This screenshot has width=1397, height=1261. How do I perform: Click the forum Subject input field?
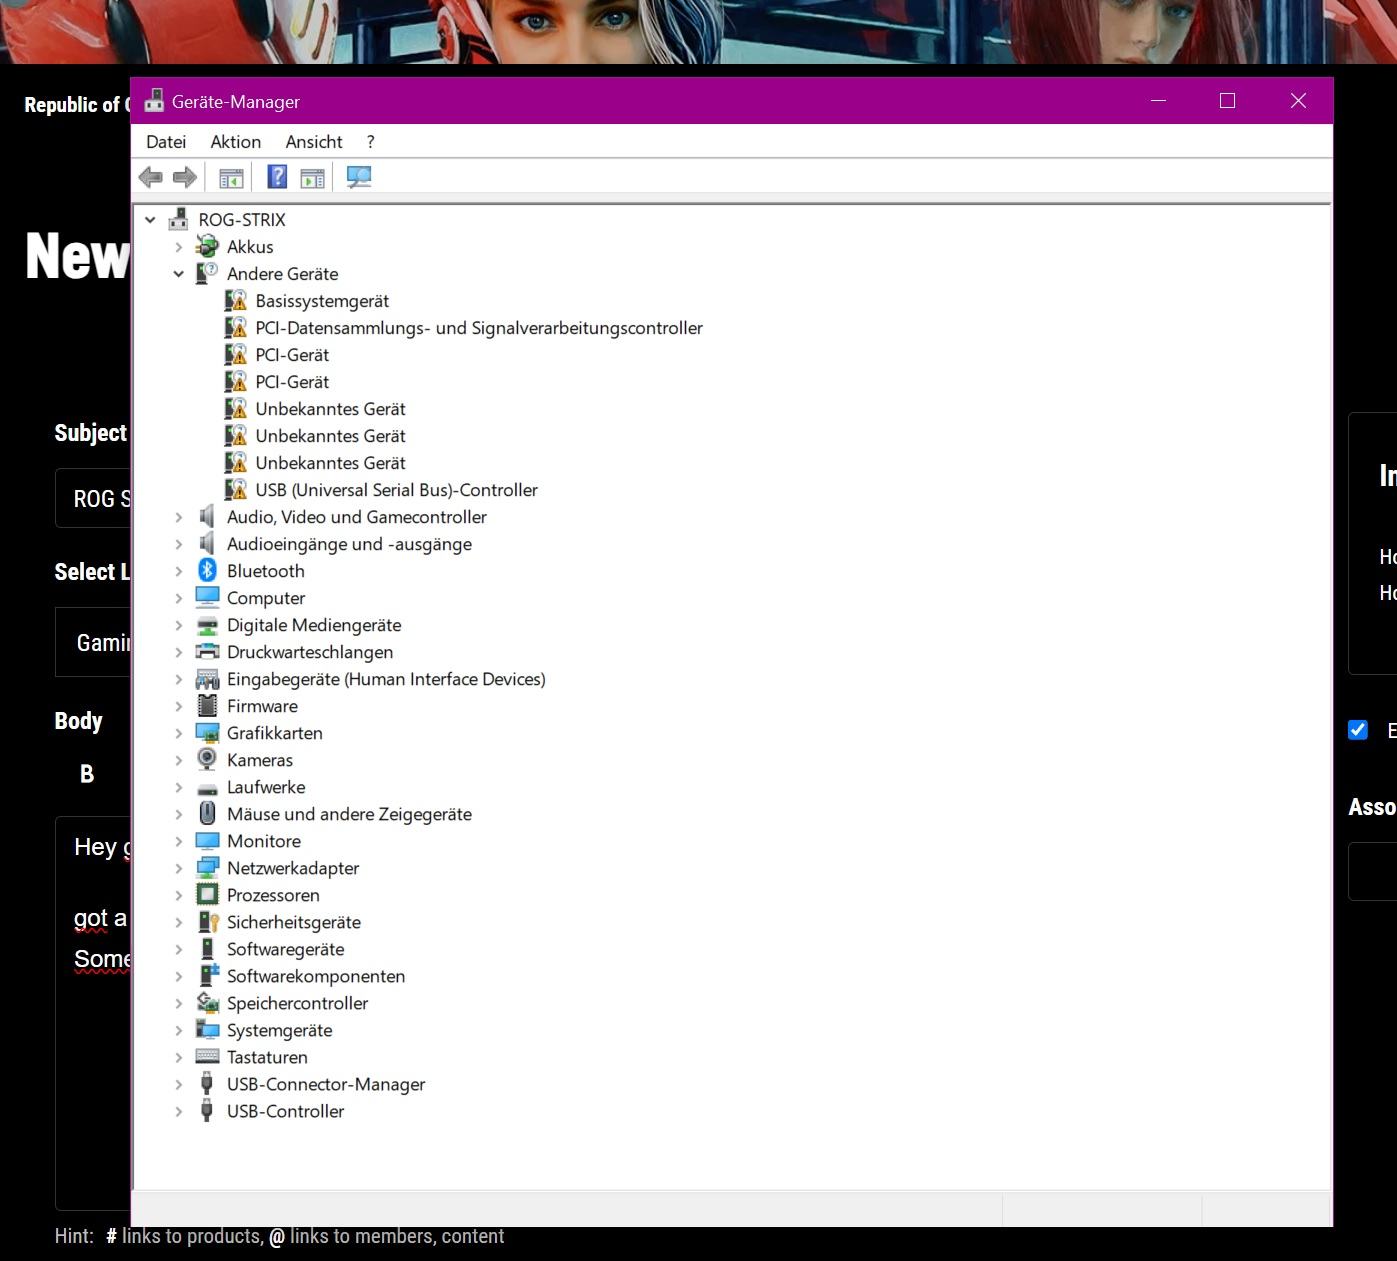coord(93,498)
